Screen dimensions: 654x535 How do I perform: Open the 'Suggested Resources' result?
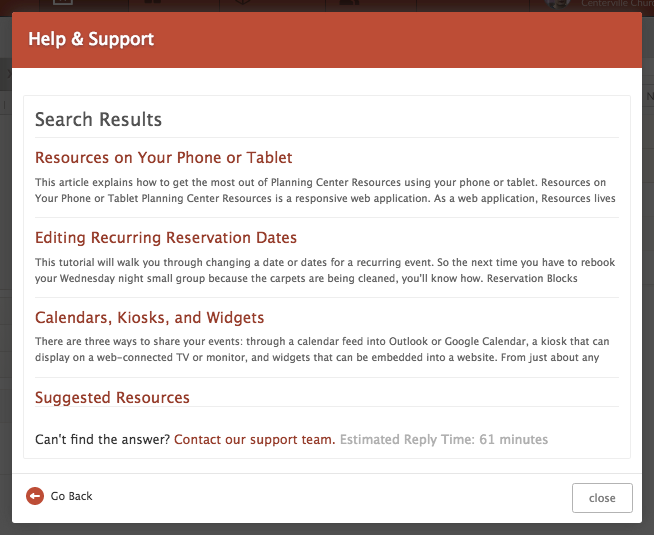coord(112,397)
